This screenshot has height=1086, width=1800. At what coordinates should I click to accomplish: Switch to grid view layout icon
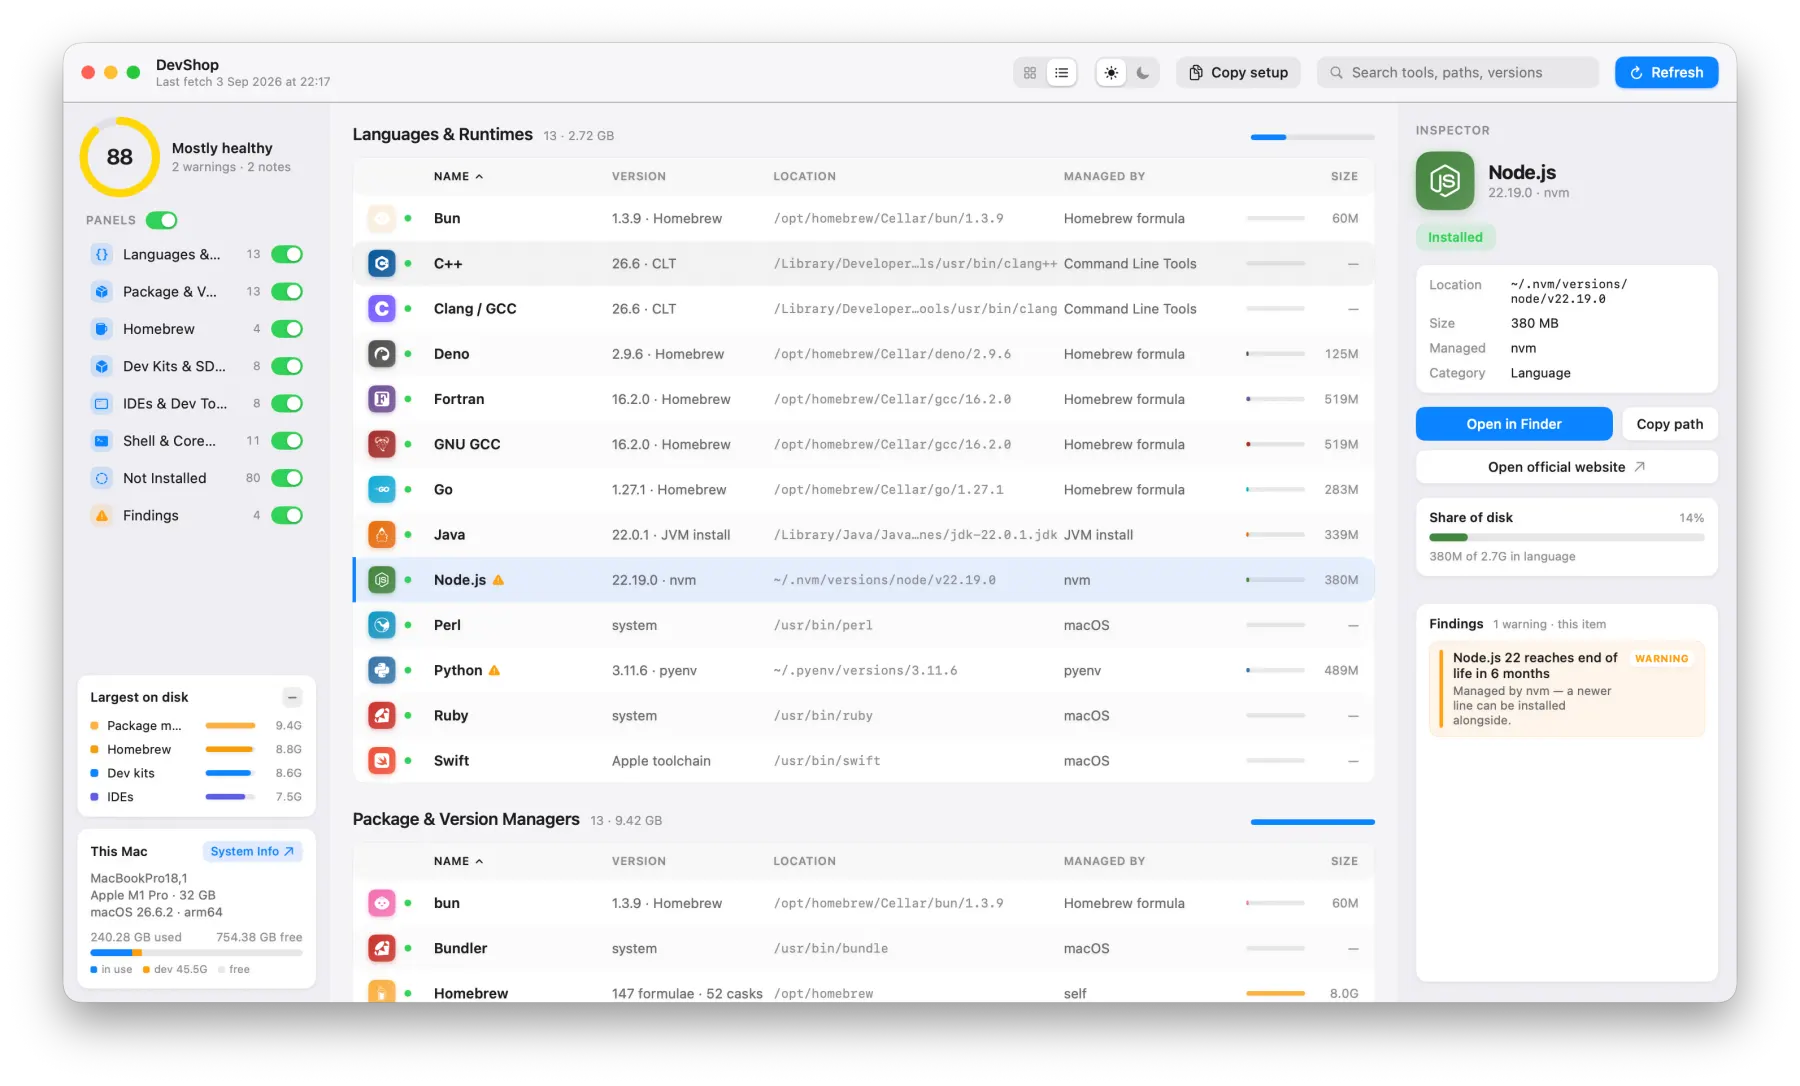[x=1030, y=73]
